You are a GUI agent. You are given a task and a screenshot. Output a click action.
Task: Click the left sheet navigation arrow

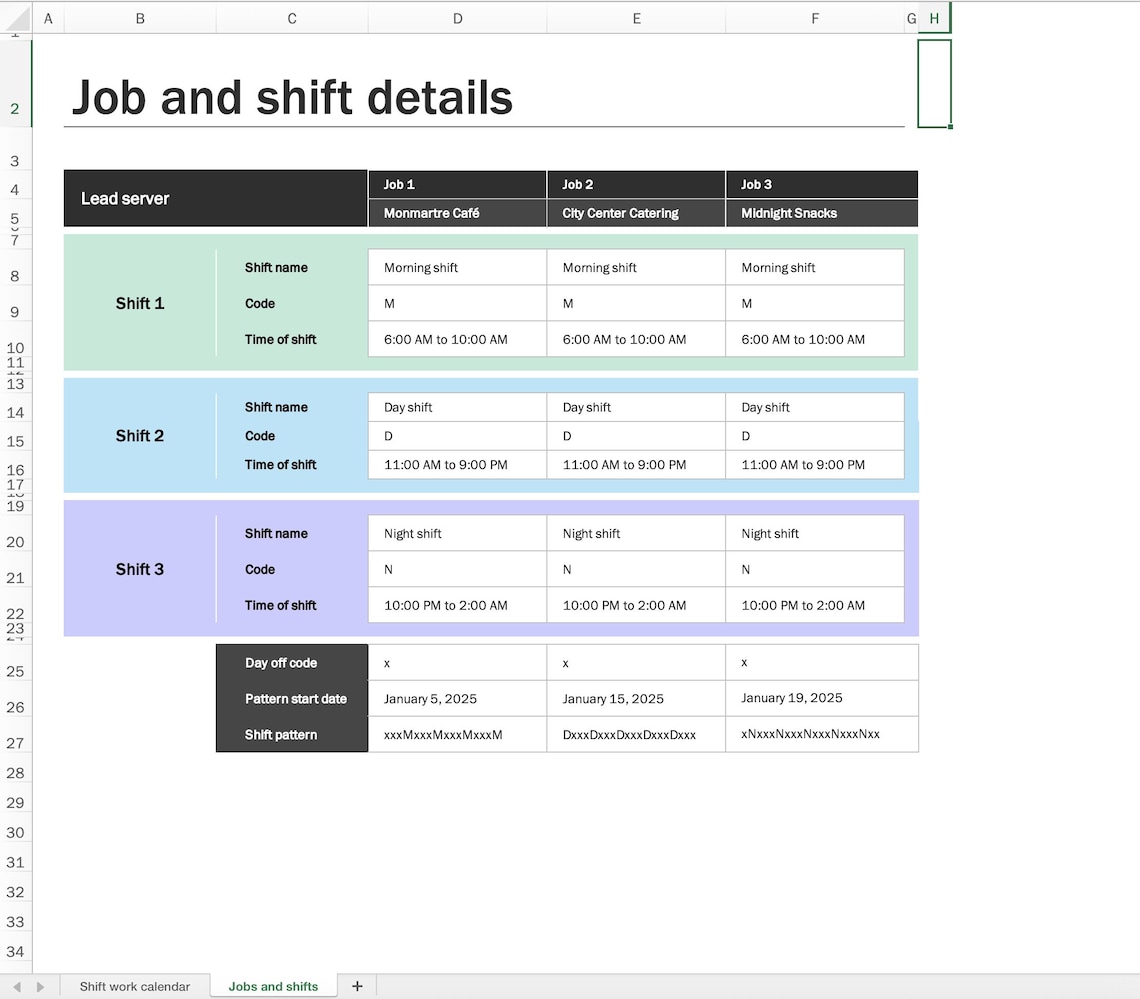click(x=18, y=986)
